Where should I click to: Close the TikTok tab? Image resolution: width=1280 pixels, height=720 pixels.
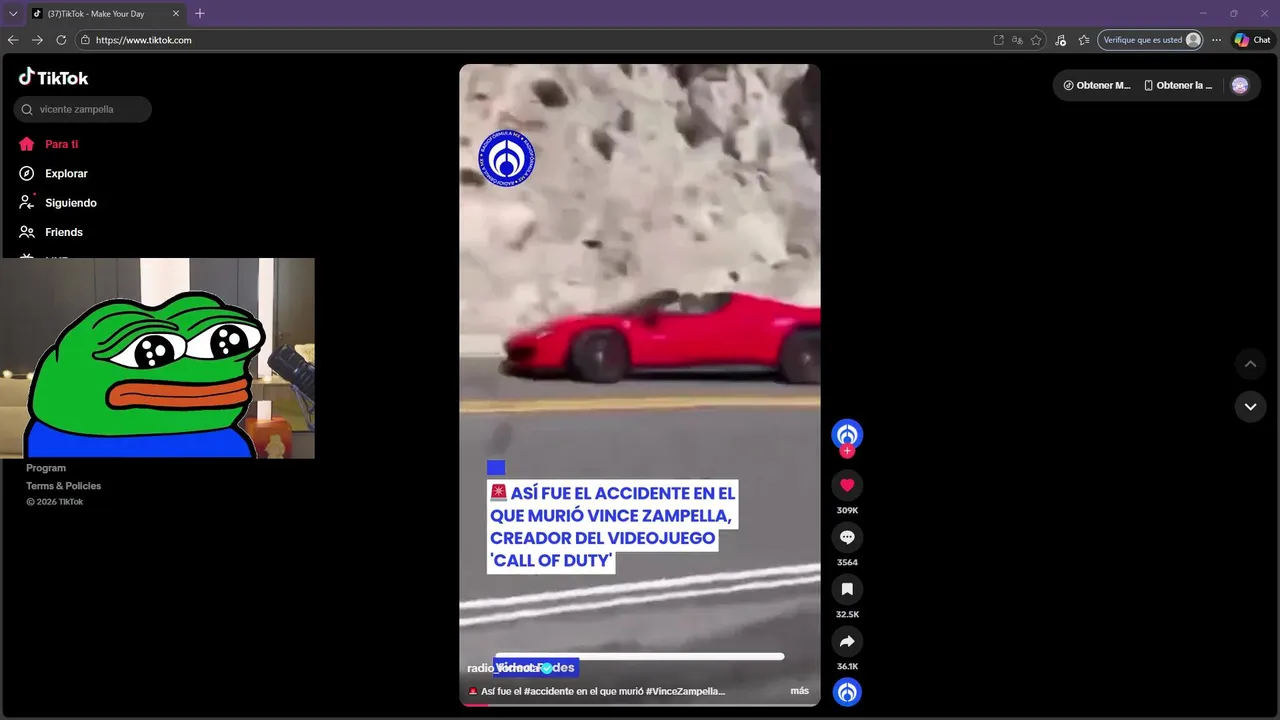175,13
